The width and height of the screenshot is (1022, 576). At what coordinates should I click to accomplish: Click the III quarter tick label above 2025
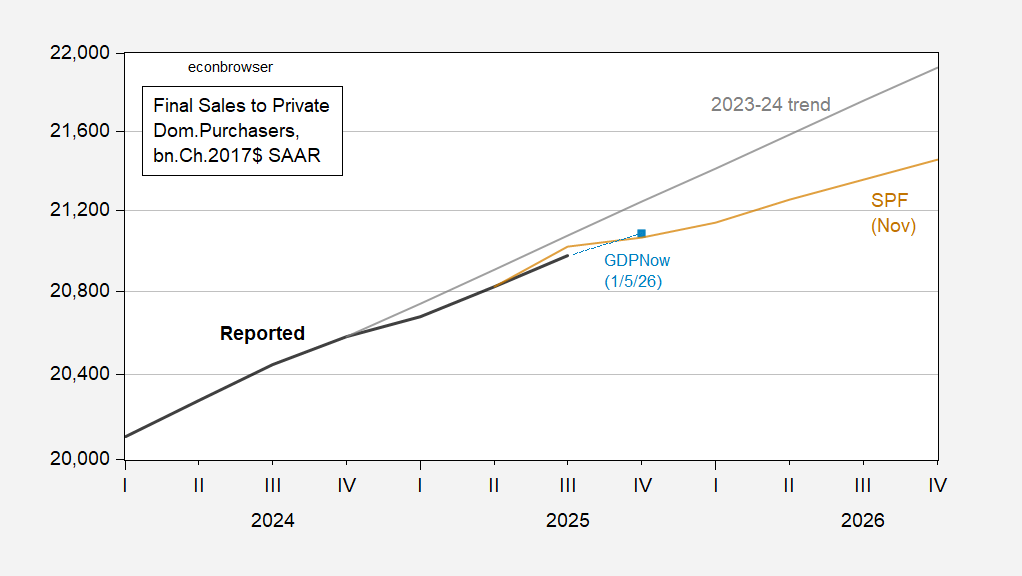567,486
